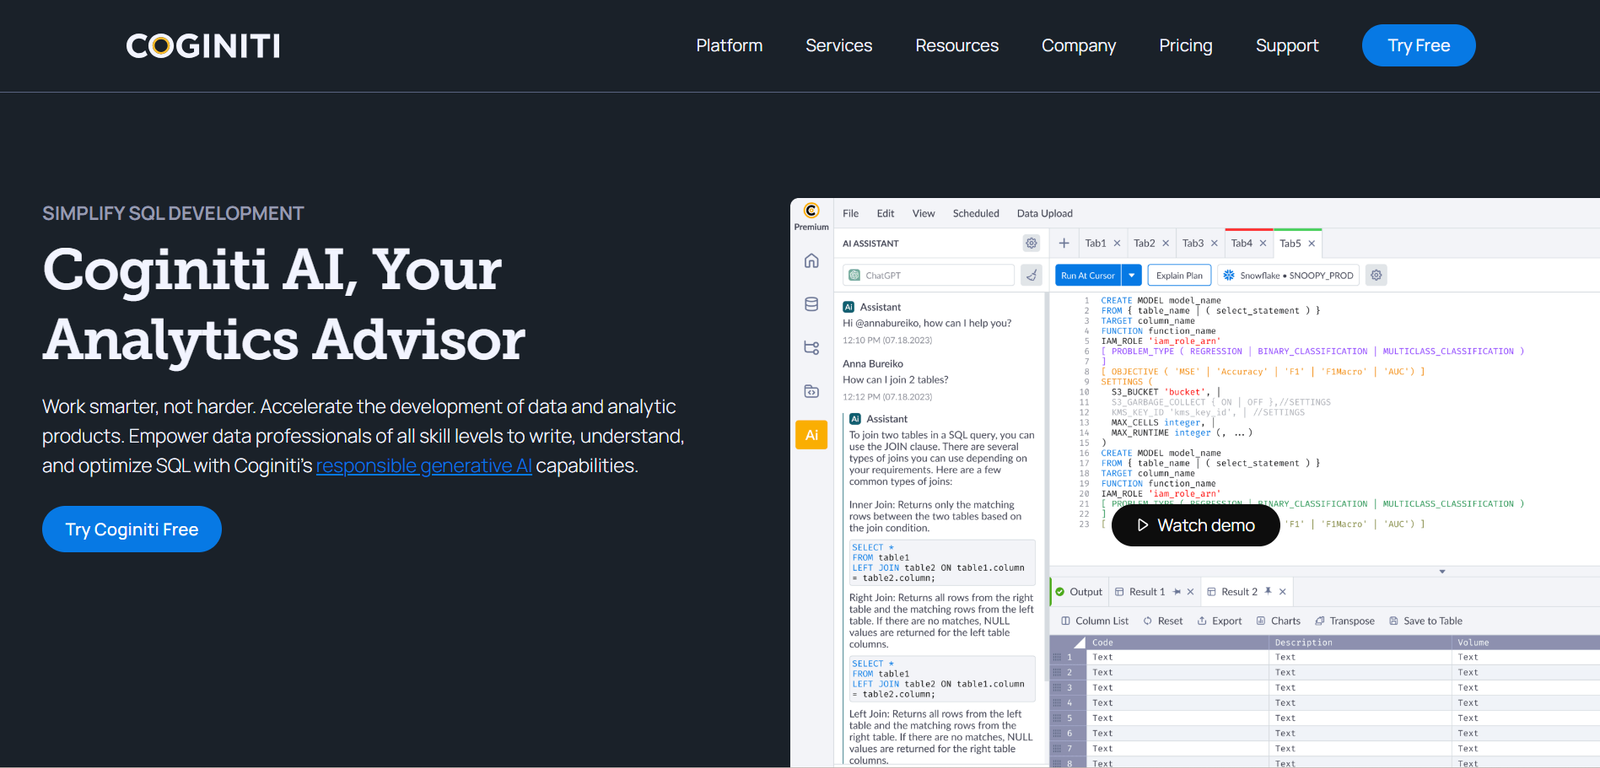Image resolution: width=1600 pixels, height=768 pixels.
Task: Close Tab4 with its X
Action: 1263,243
